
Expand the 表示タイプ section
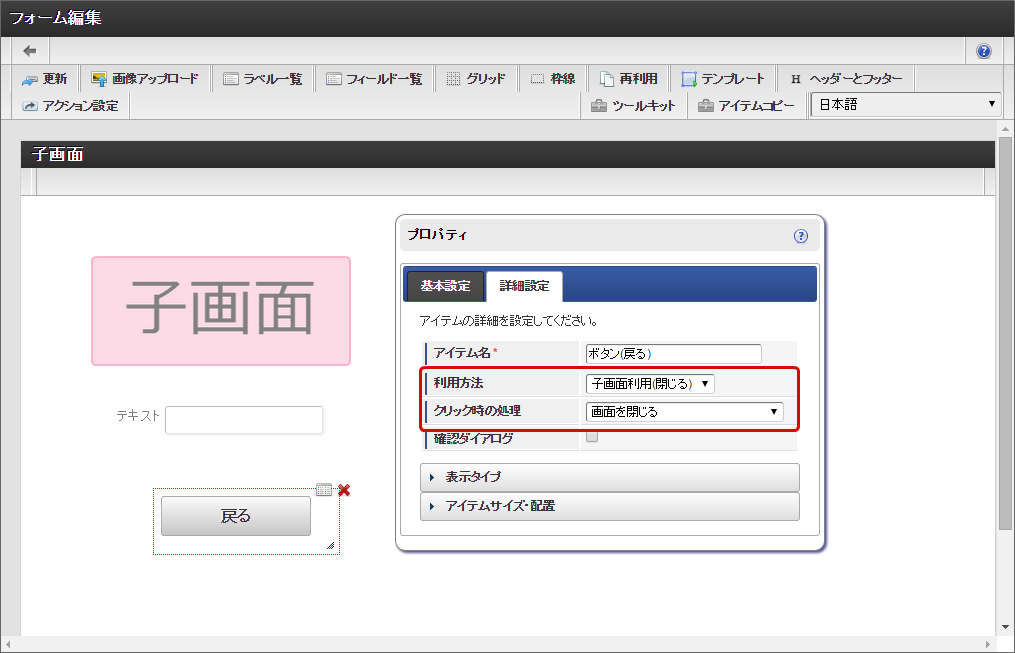point(610,477)
